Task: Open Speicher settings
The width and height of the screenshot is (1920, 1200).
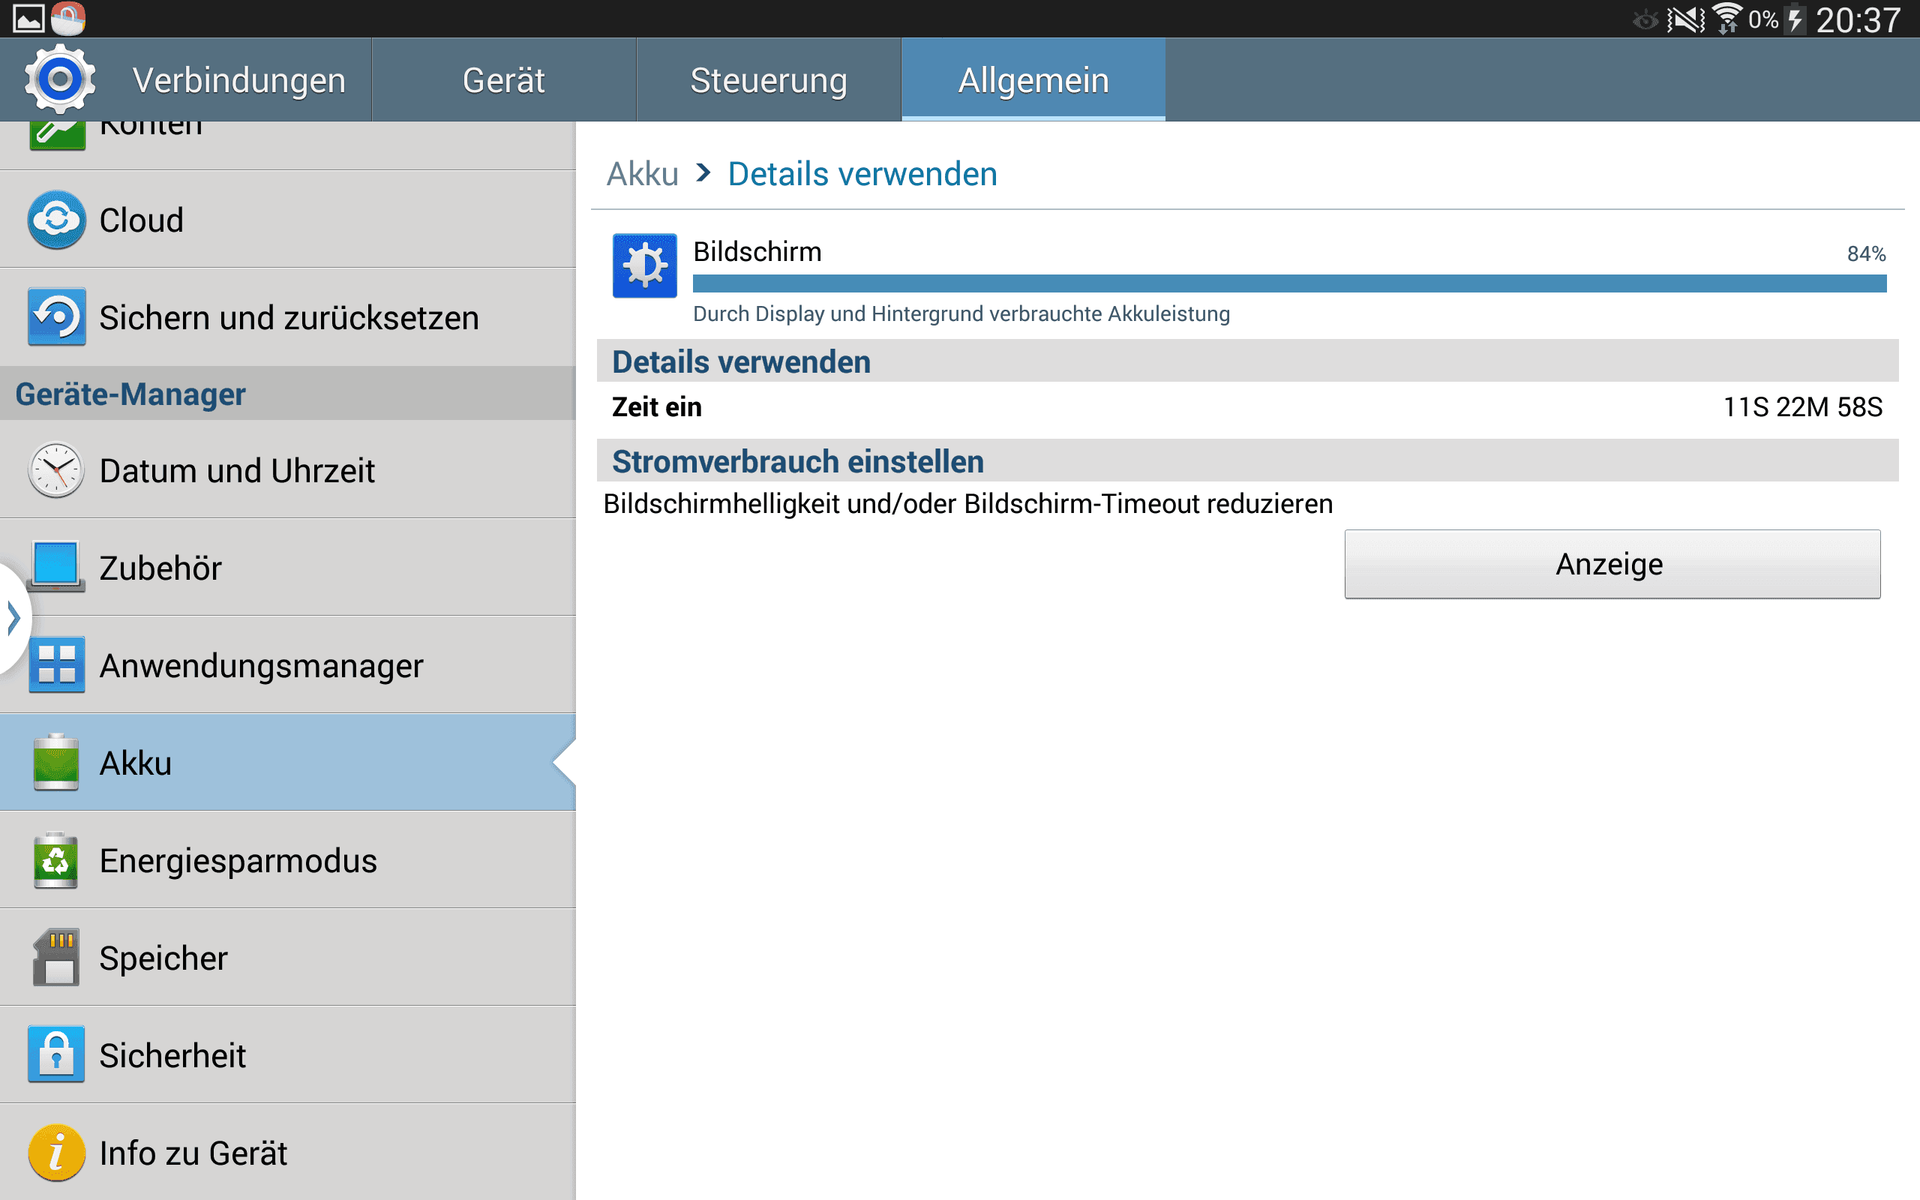Action: click(x=288, y=958)
